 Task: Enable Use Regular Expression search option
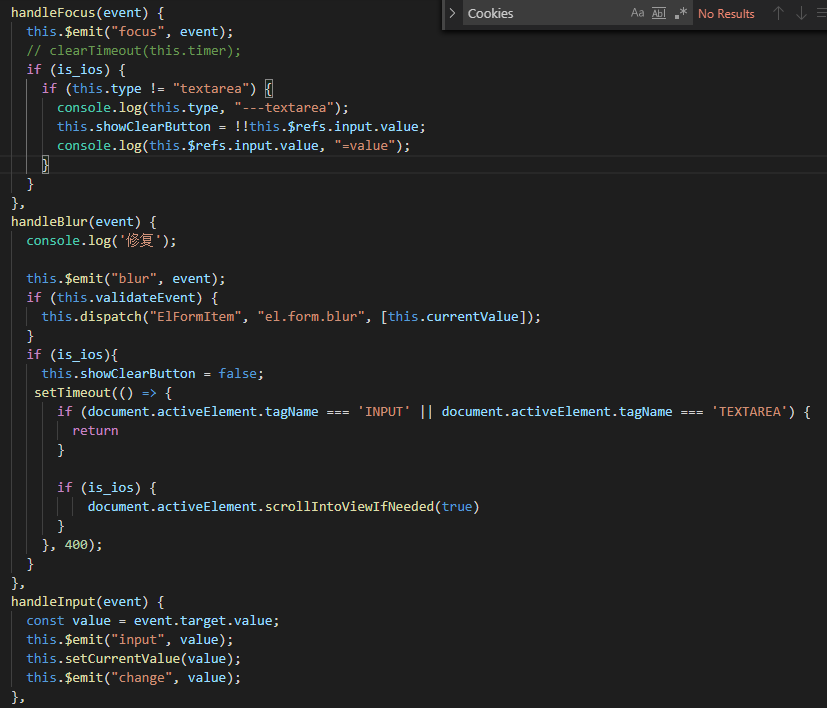pyautogui.click(x=681, y=13)
